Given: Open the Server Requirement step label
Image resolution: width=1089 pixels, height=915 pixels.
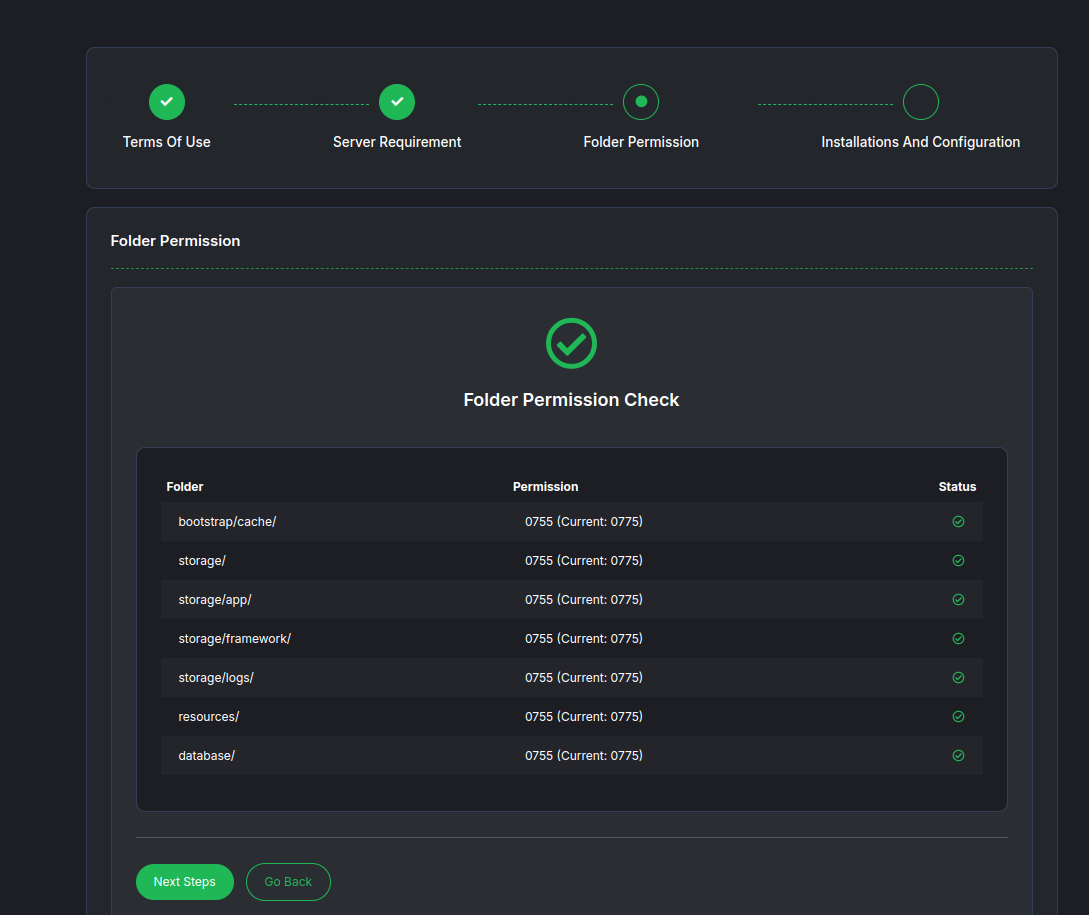Looking at the screenshot, I should (x=397, y=142).
